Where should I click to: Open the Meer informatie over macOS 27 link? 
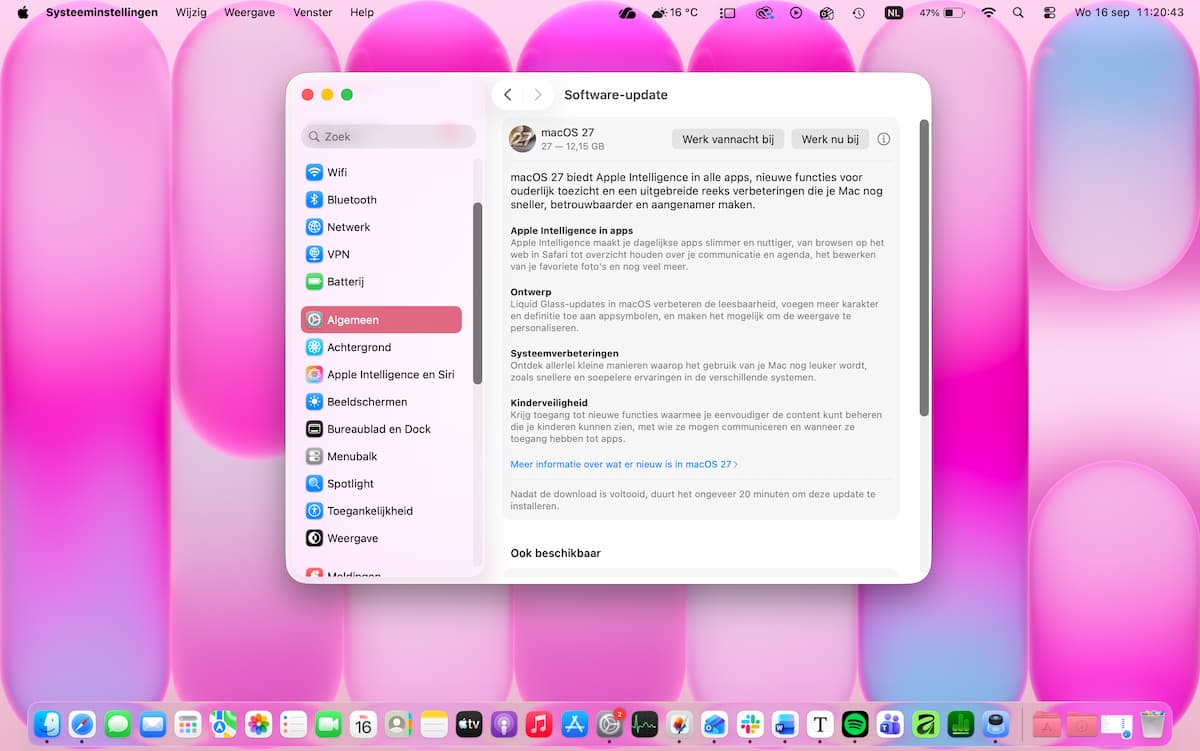click(624, 464)
